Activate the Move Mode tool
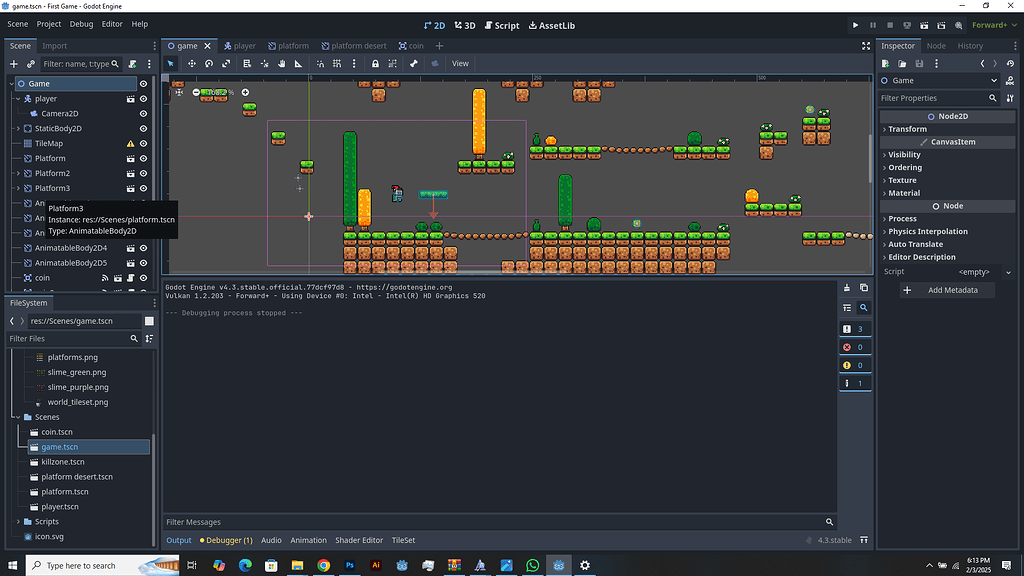This screenshot has height=576, width=1024. pos(191,63)
